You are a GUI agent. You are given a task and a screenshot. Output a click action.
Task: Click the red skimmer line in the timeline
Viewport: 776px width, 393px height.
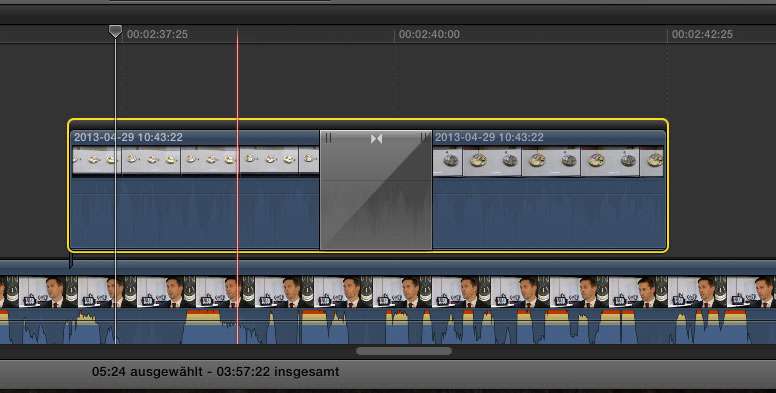tap(237, 186)
